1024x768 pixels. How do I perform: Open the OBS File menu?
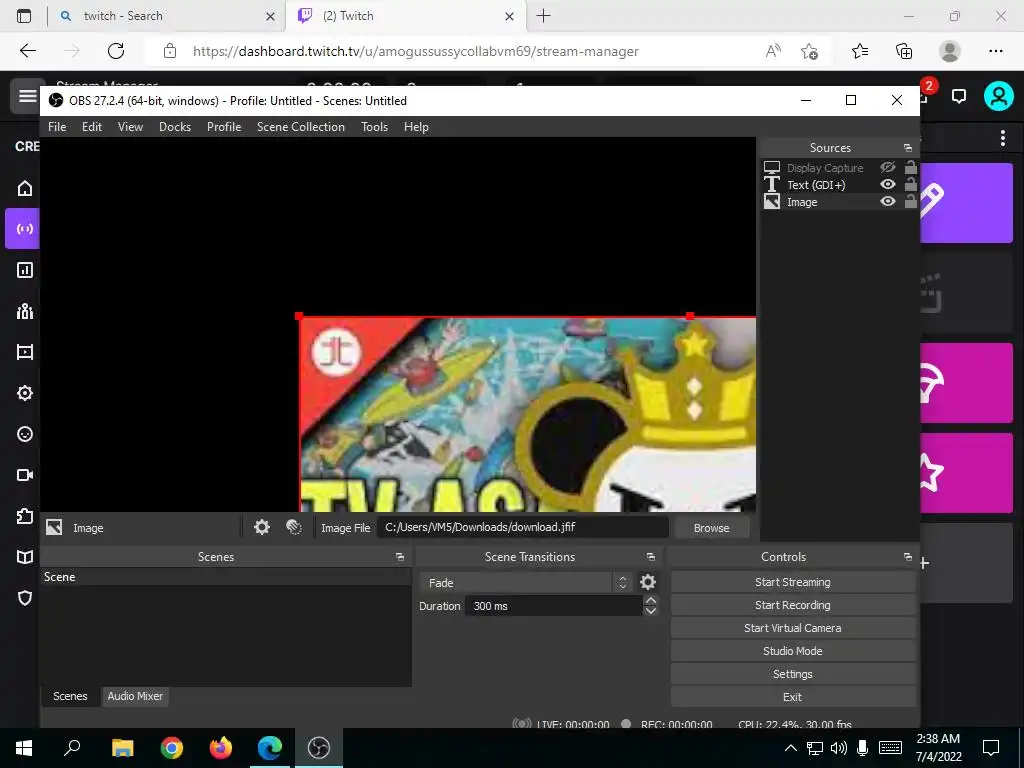(57, 127)
